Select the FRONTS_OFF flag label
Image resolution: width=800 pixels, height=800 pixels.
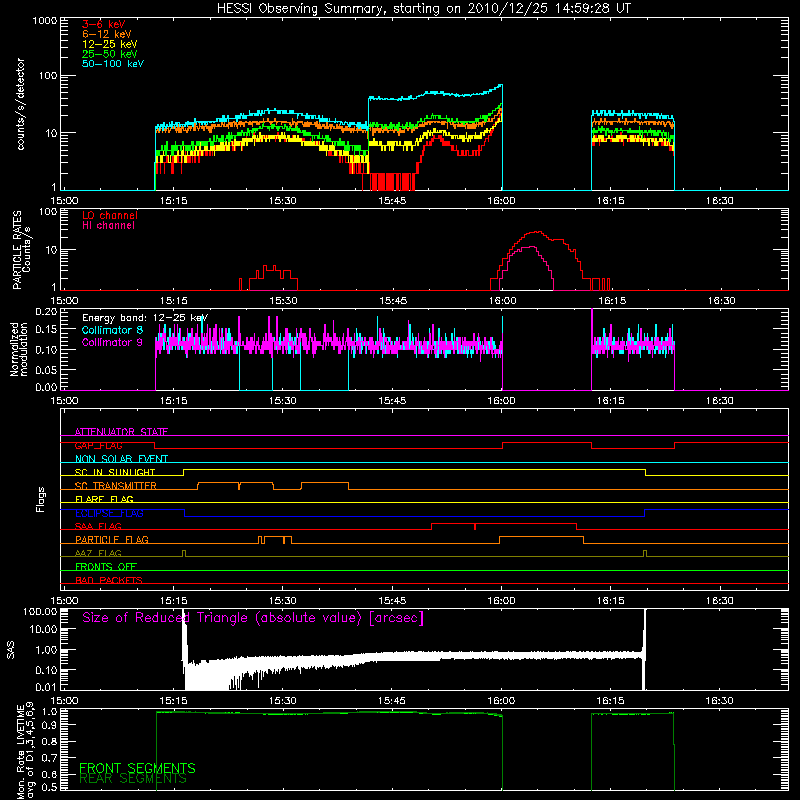tap(106, 567)
